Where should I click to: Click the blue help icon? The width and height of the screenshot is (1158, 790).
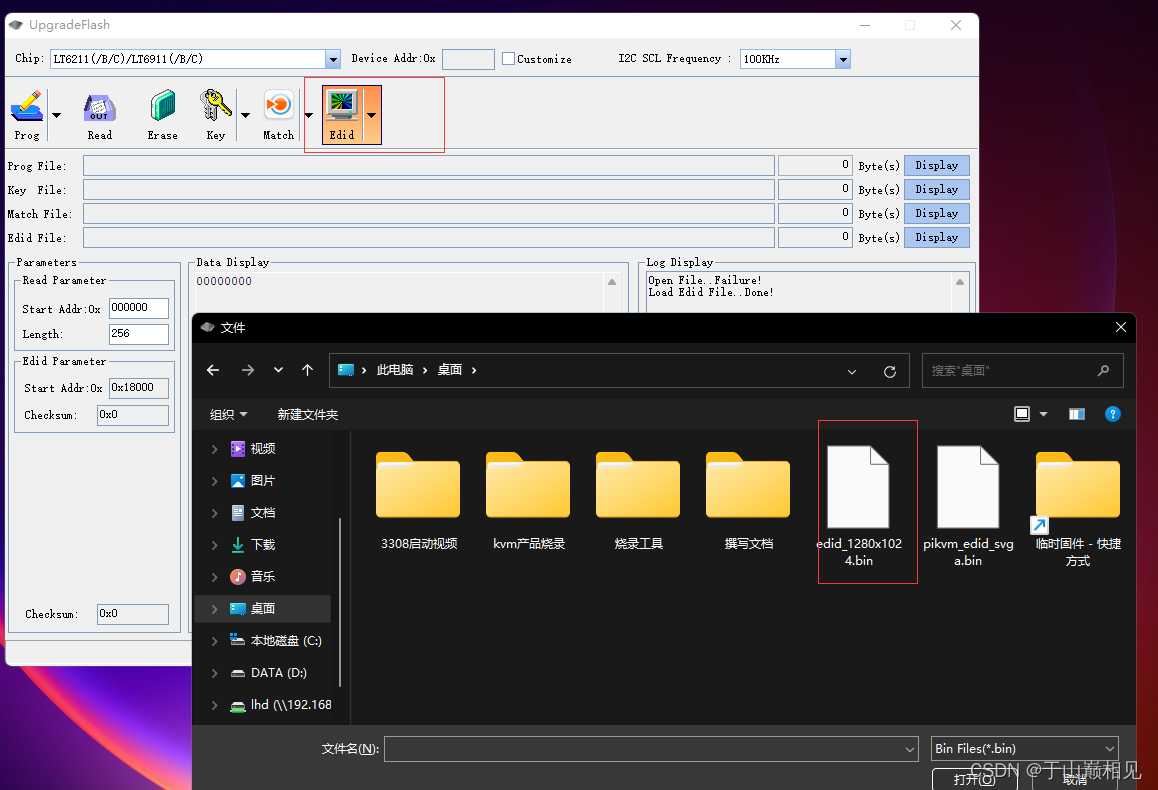coord(1112,414)
